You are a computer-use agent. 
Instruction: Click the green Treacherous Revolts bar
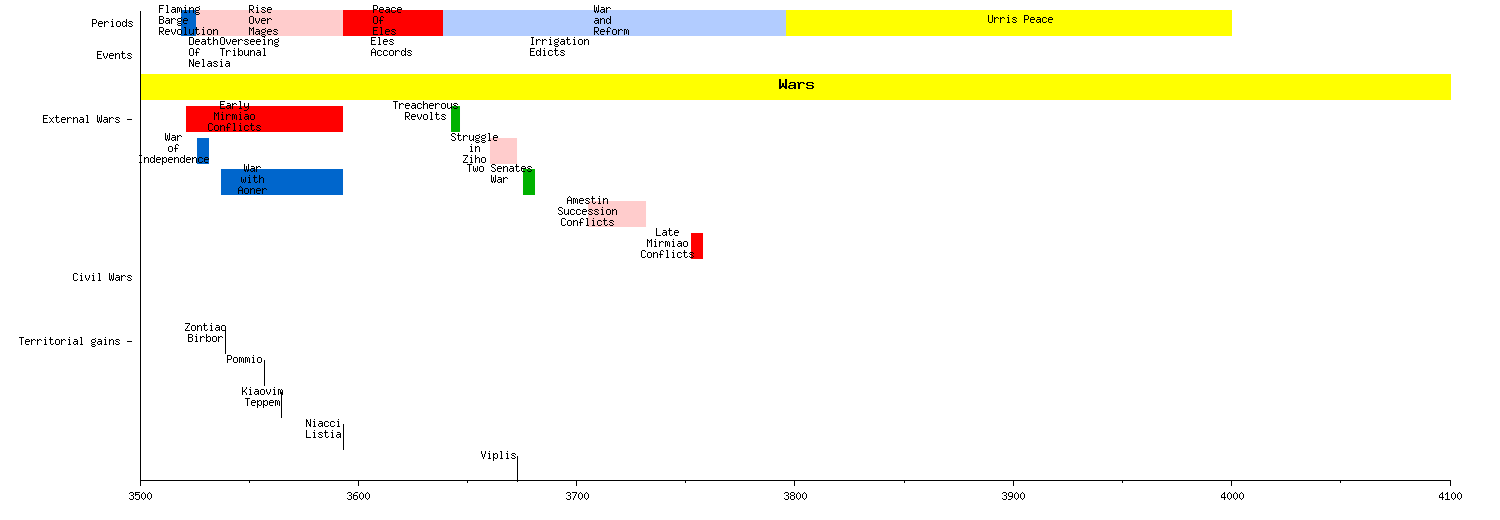[x=455, y=119]
